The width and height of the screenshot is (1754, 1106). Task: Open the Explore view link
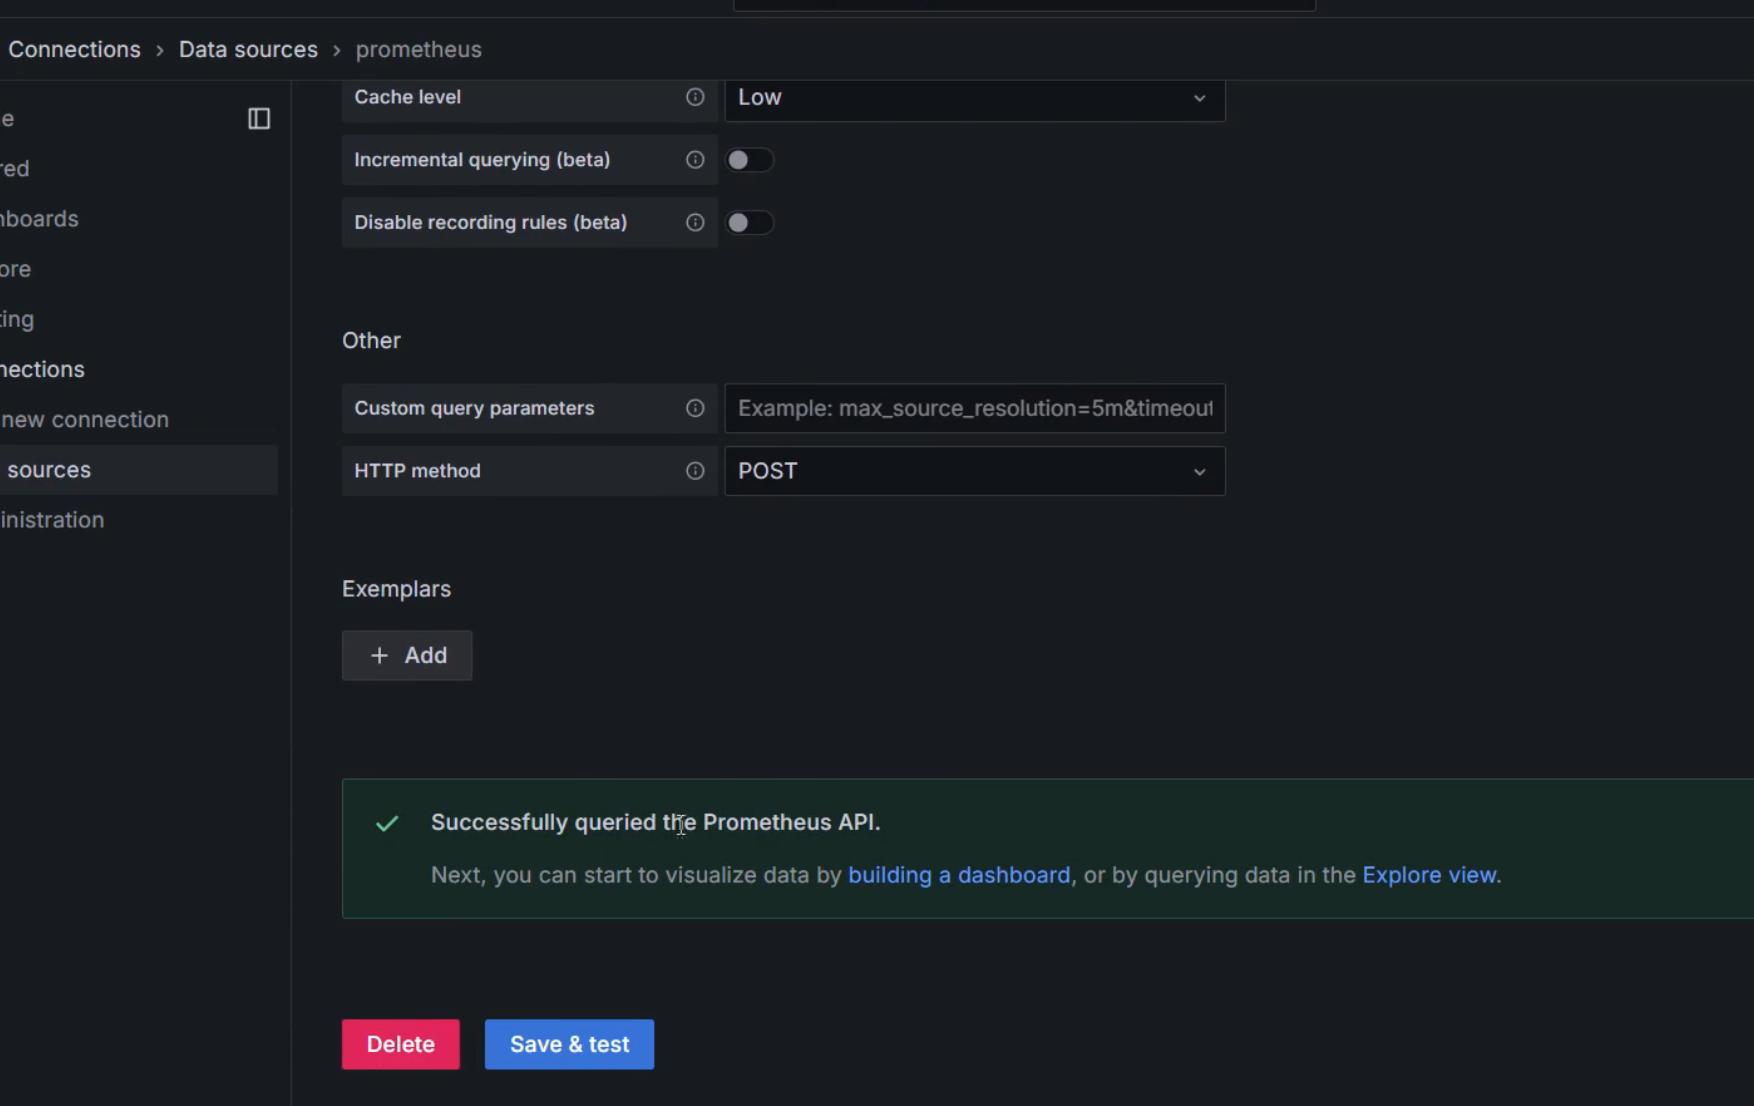coord(1429,875)
